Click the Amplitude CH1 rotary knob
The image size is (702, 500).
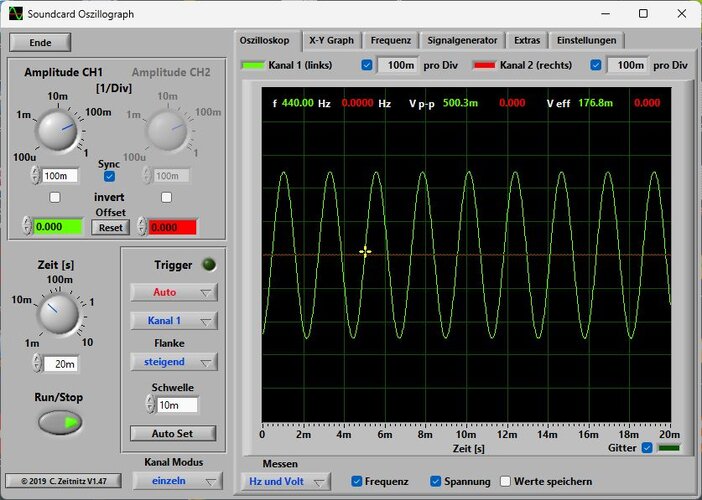click(x=57, y=131)
